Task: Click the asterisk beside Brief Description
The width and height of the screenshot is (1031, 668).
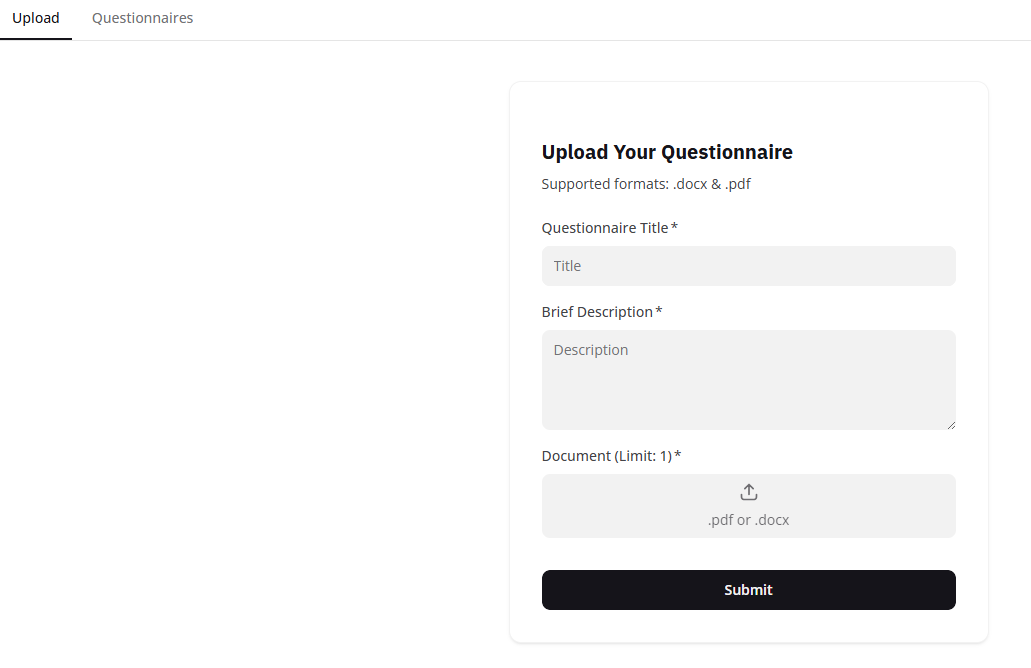Action: pyautogui.click(x=659, y=311)
